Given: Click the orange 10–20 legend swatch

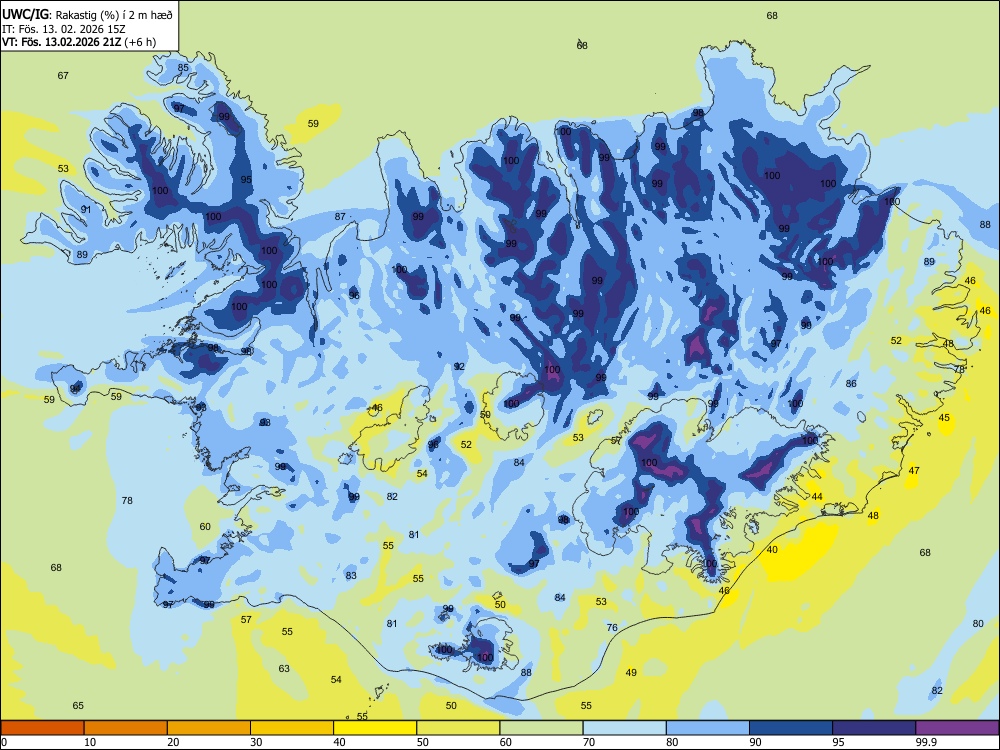Looking at the screenshot, I should 126,728.
